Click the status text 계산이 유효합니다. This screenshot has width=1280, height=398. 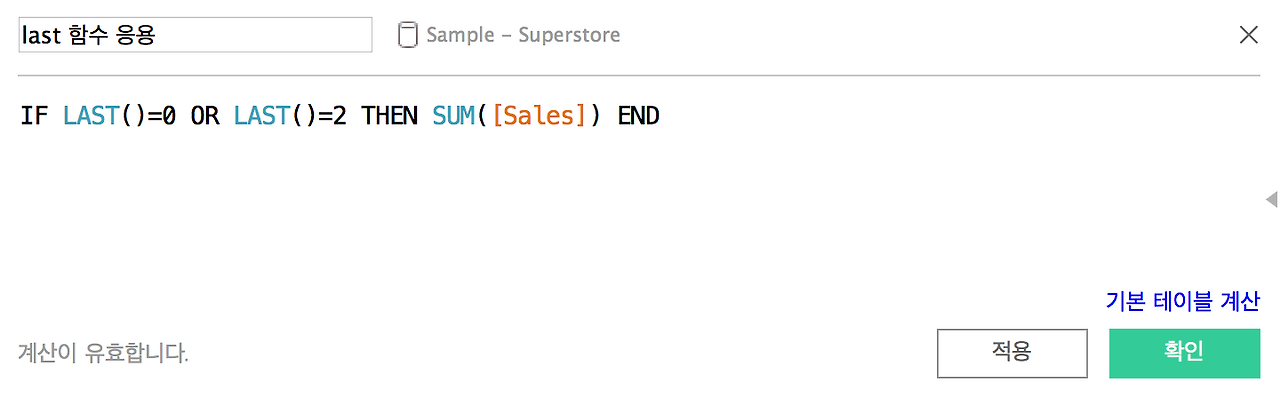coord(103,353)
